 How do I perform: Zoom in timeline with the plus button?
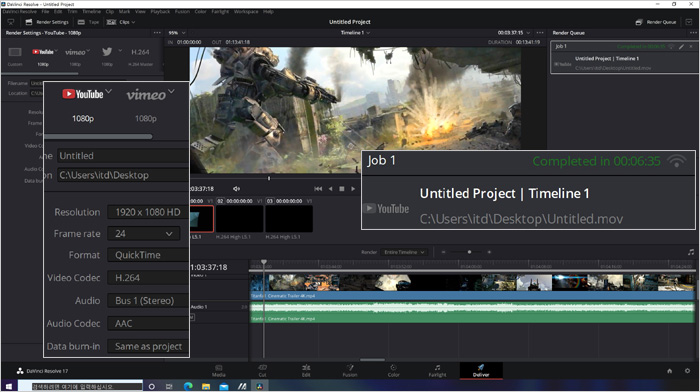[x=489, y=252]
